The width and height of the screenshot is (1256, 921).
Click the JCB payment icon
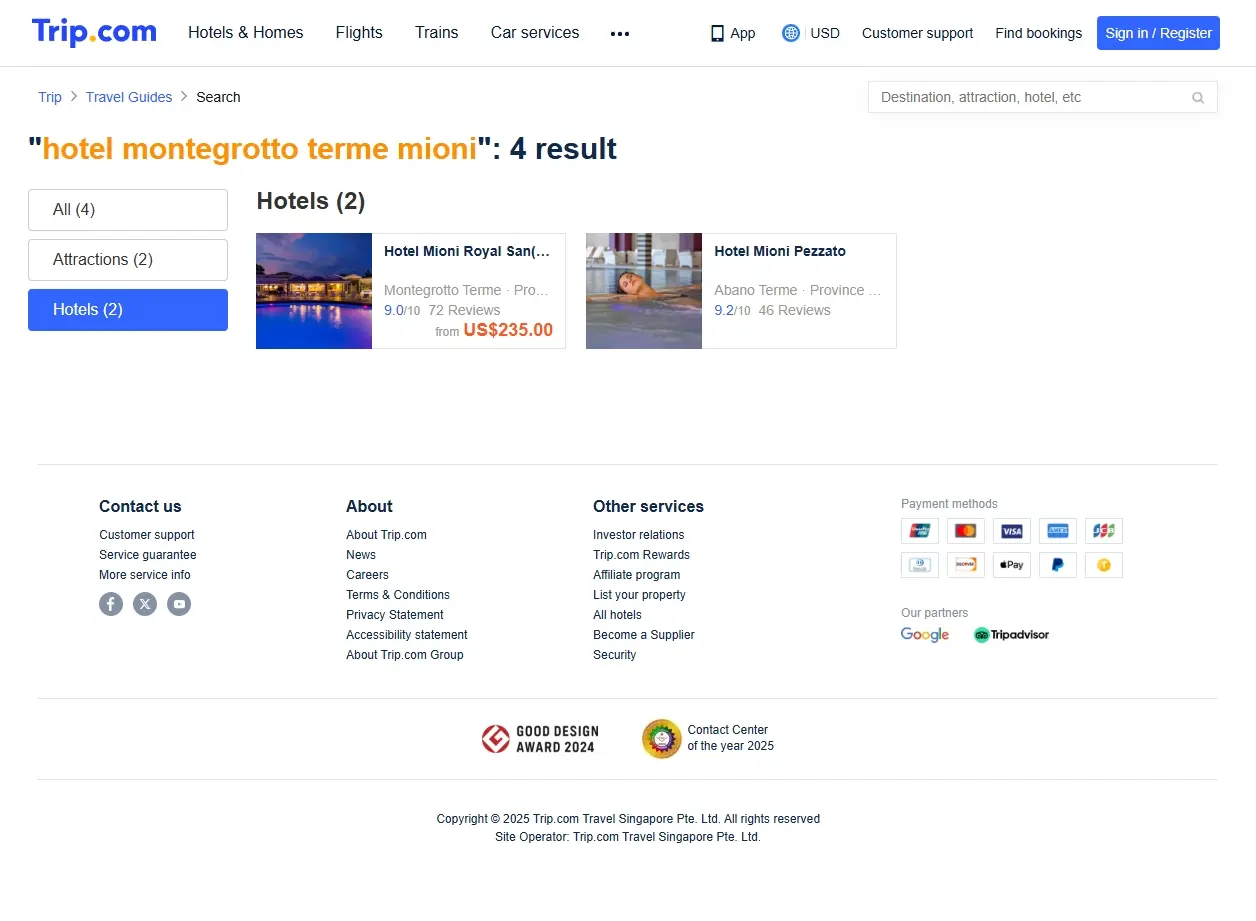pos(1104,531)
